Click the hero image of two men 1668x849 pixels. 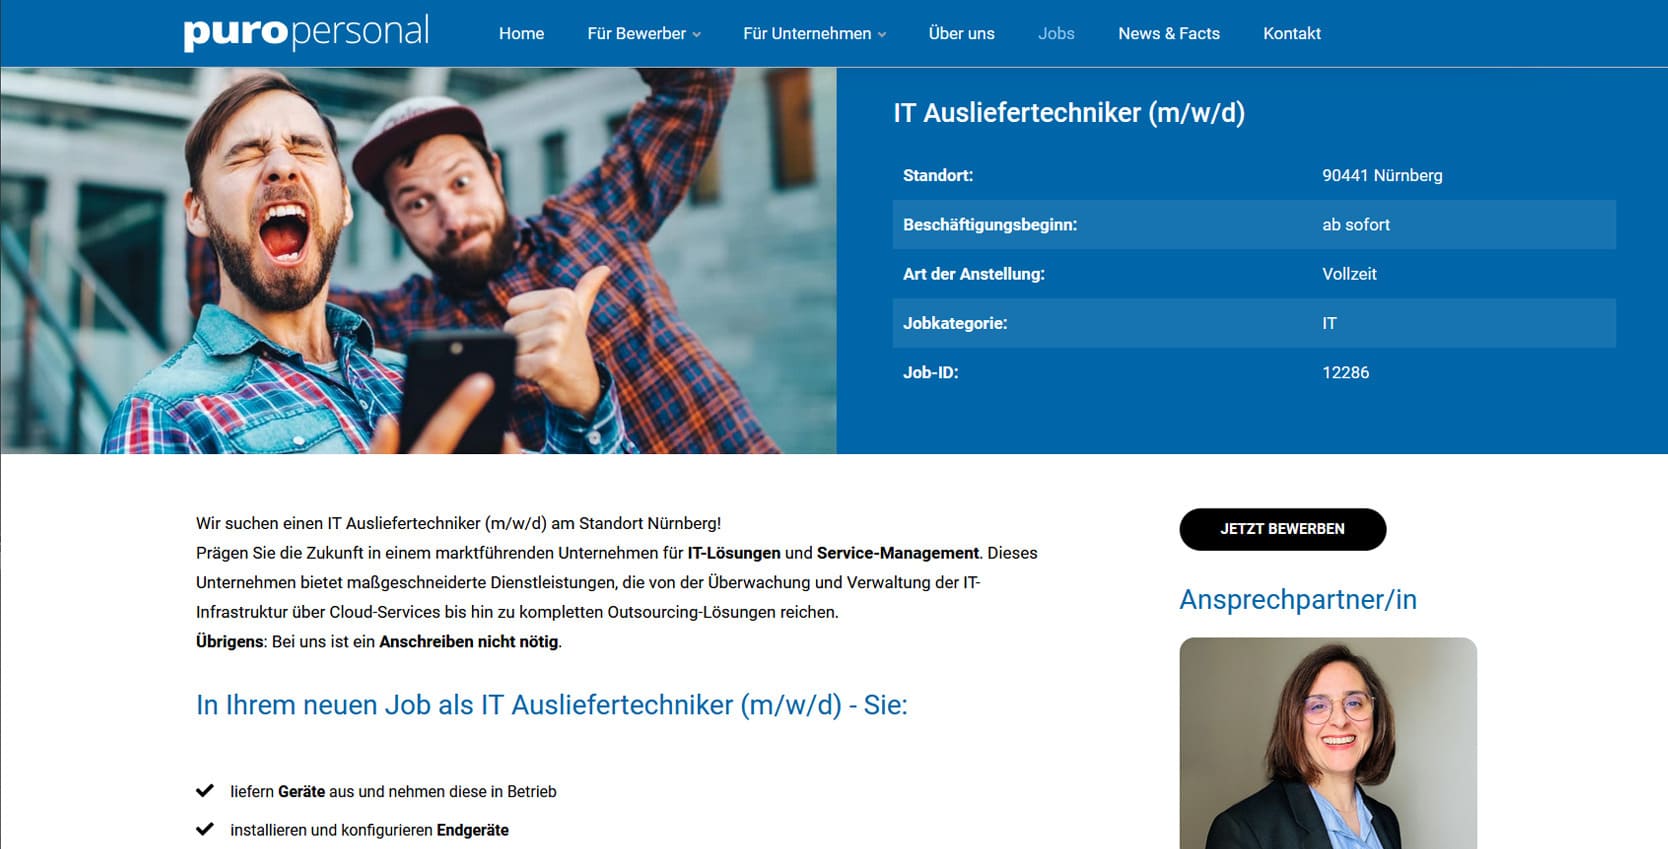coord(418,261)
